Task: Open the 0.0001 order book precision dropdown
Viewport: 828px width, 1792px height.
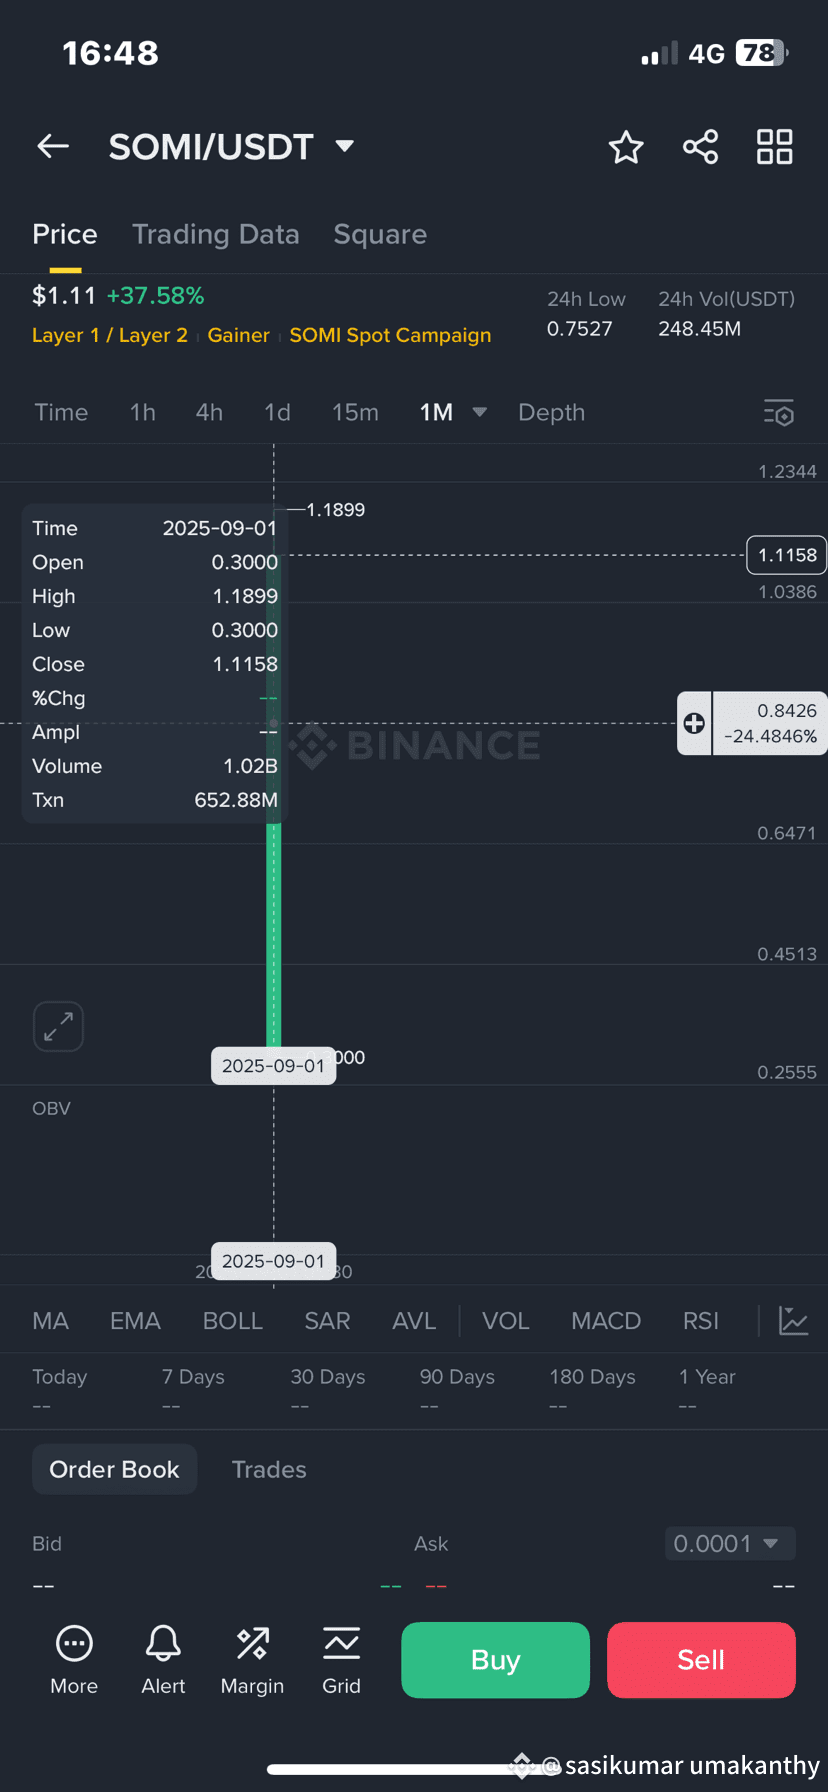Action: pos(730,1543)
